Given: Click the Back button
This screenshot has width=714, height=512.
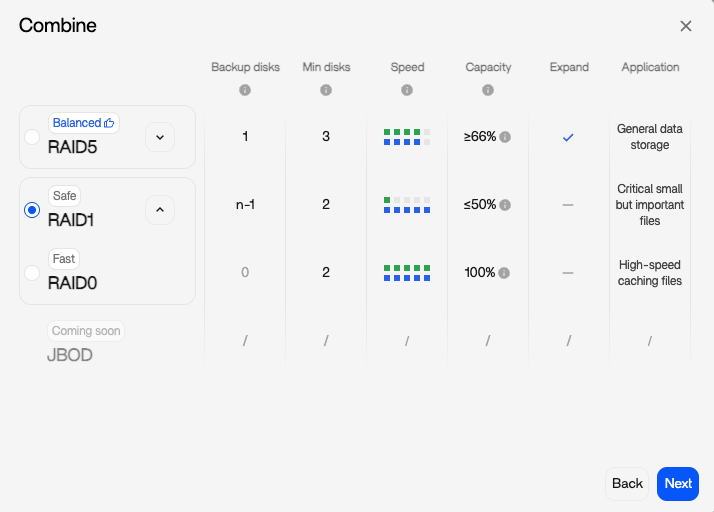Looking at the screenshot, I should (x=627, y=484).
